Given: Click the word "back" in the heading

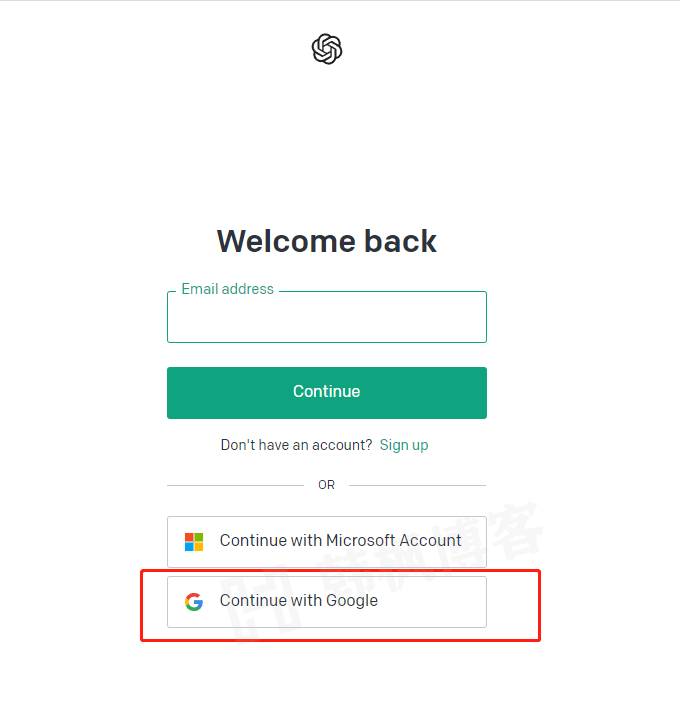Looking at the screenshot, I should (x=400, y=241).
